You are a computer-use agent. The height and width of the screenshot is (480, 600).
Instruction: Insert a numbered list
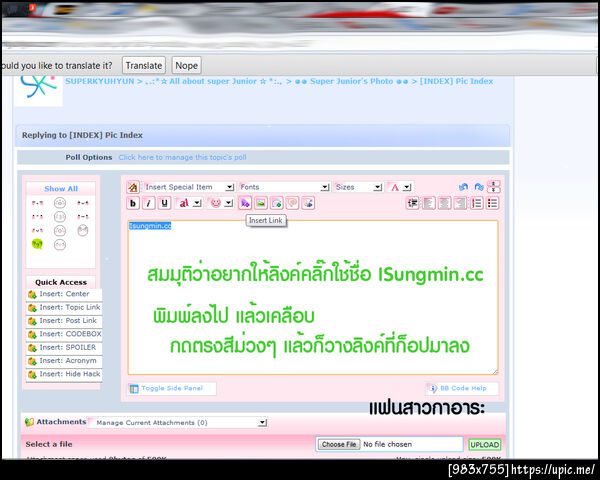(476, 203)
